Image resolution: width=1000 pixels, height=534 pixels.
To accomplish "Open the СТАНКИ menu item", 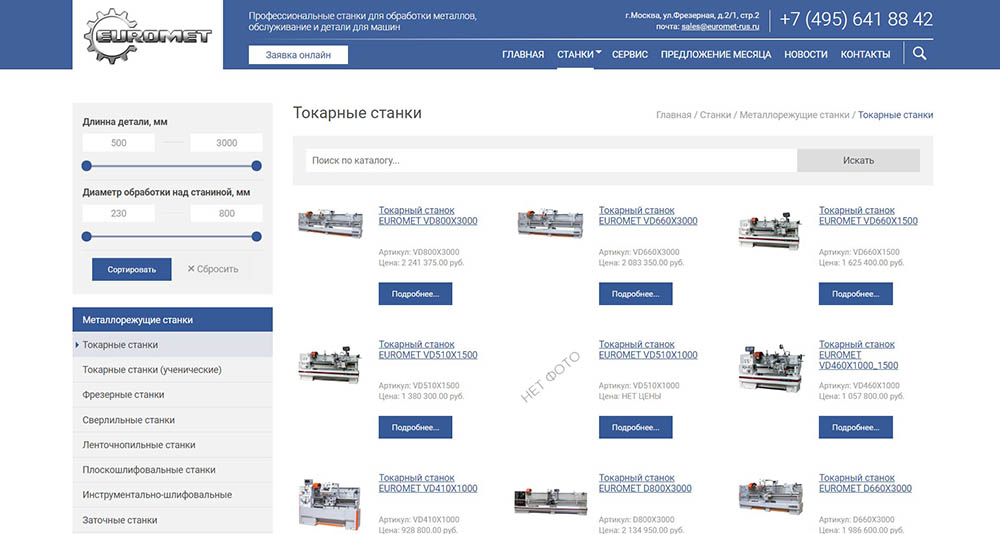I will pos(575,55).
